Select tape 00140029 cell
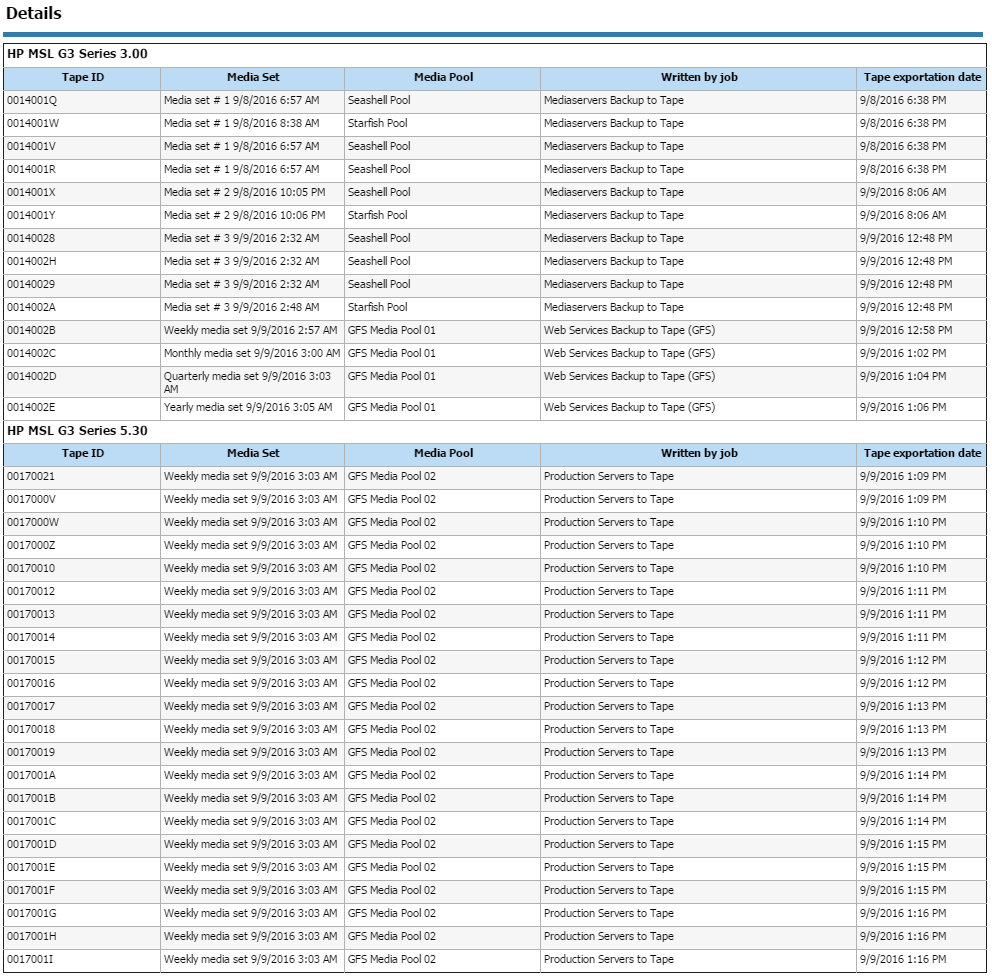 82,285
